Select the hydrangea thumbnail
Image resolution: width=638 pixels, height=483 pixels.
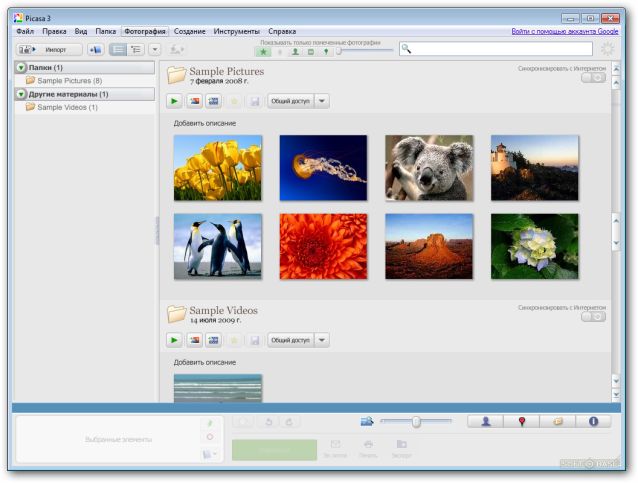pos(535,247)
